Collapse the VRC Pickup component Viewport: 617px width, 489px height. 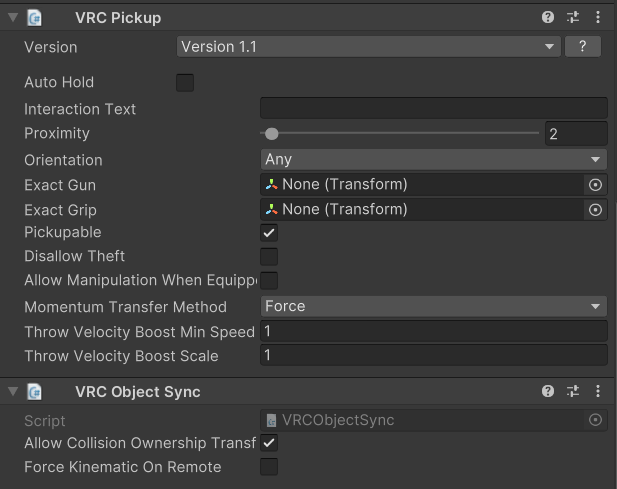tap(12, 17)
